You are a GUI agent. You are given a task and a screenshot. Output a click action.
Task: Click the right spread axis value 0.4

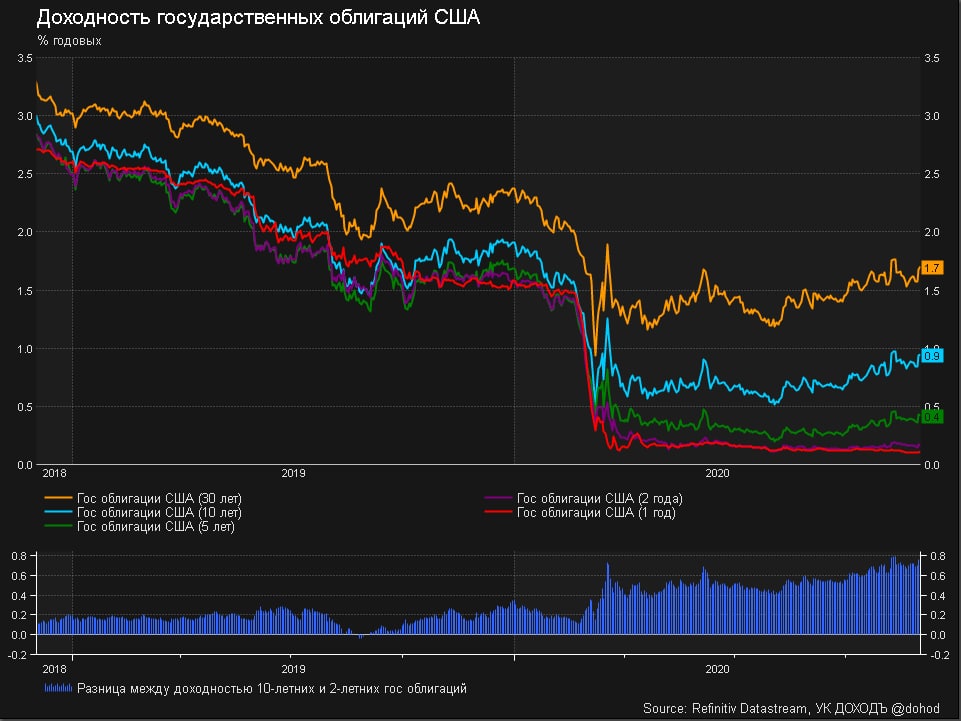[938, 596]
